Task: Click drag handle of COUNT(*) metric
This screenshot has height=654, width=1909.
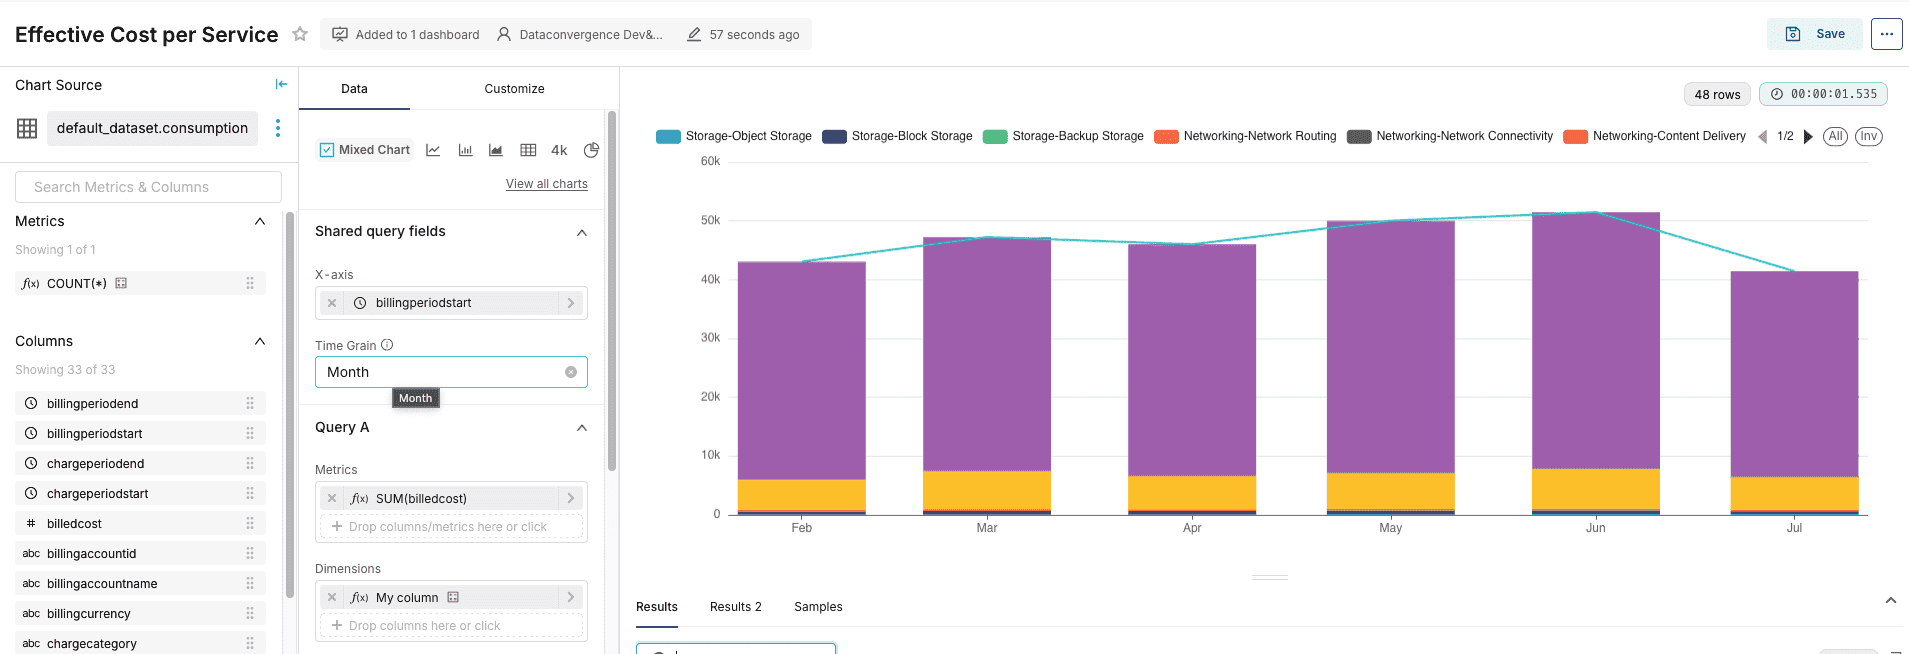Action: coord(250,283)
